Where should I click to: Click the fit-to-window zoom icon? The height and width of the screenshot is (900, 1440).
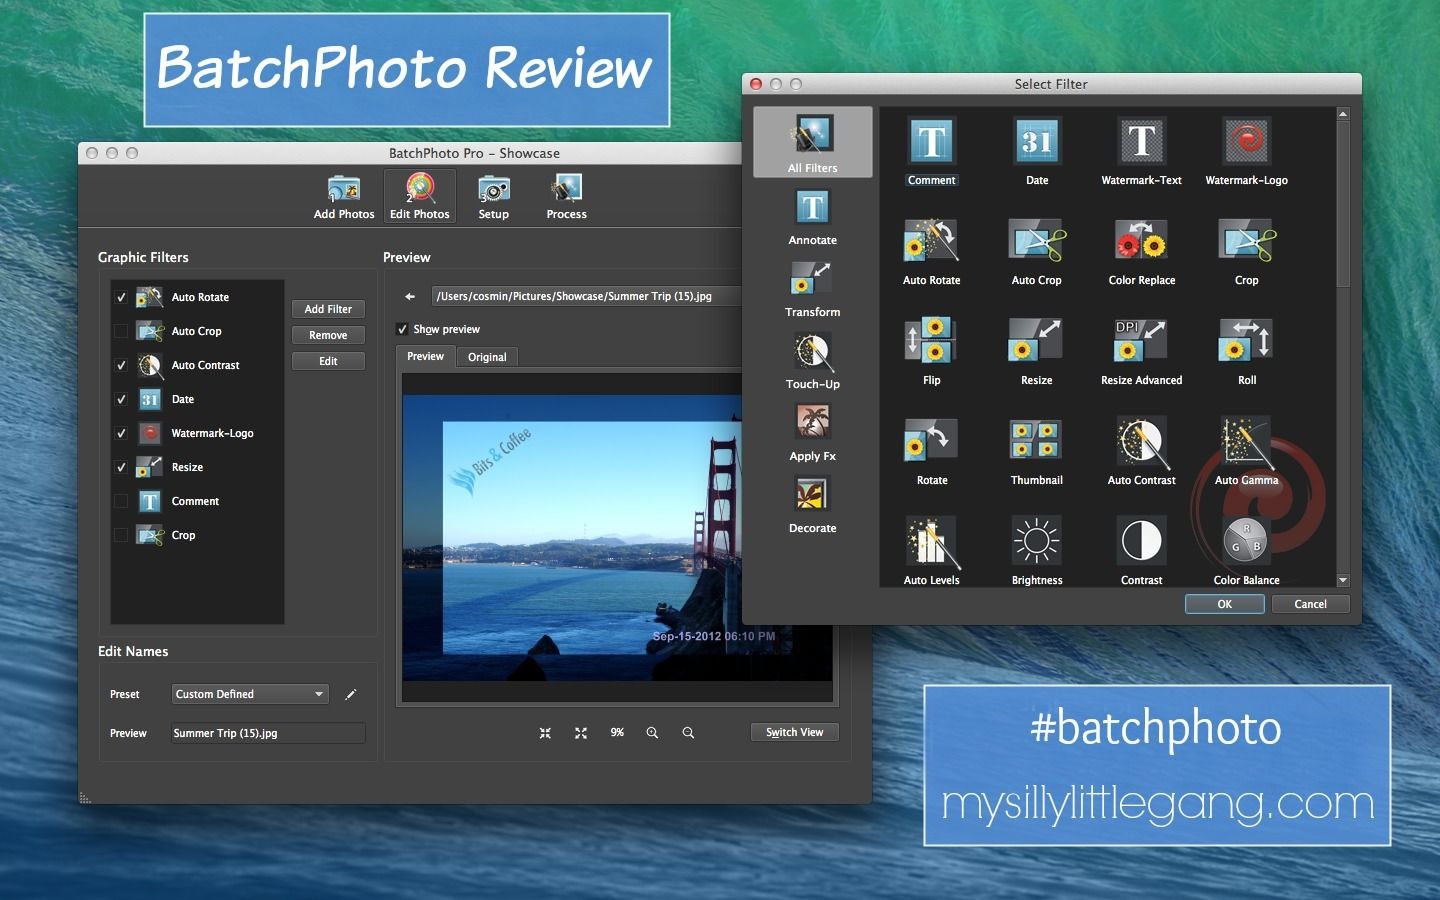click(x=545, y=733)
